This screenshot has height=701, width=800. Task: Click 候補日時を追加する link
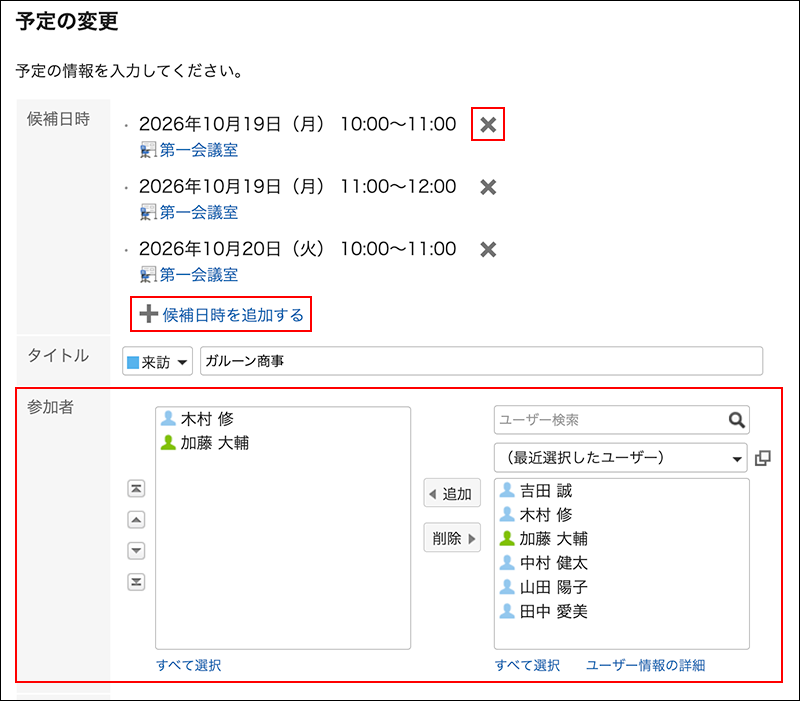click(x=233, y=315)
